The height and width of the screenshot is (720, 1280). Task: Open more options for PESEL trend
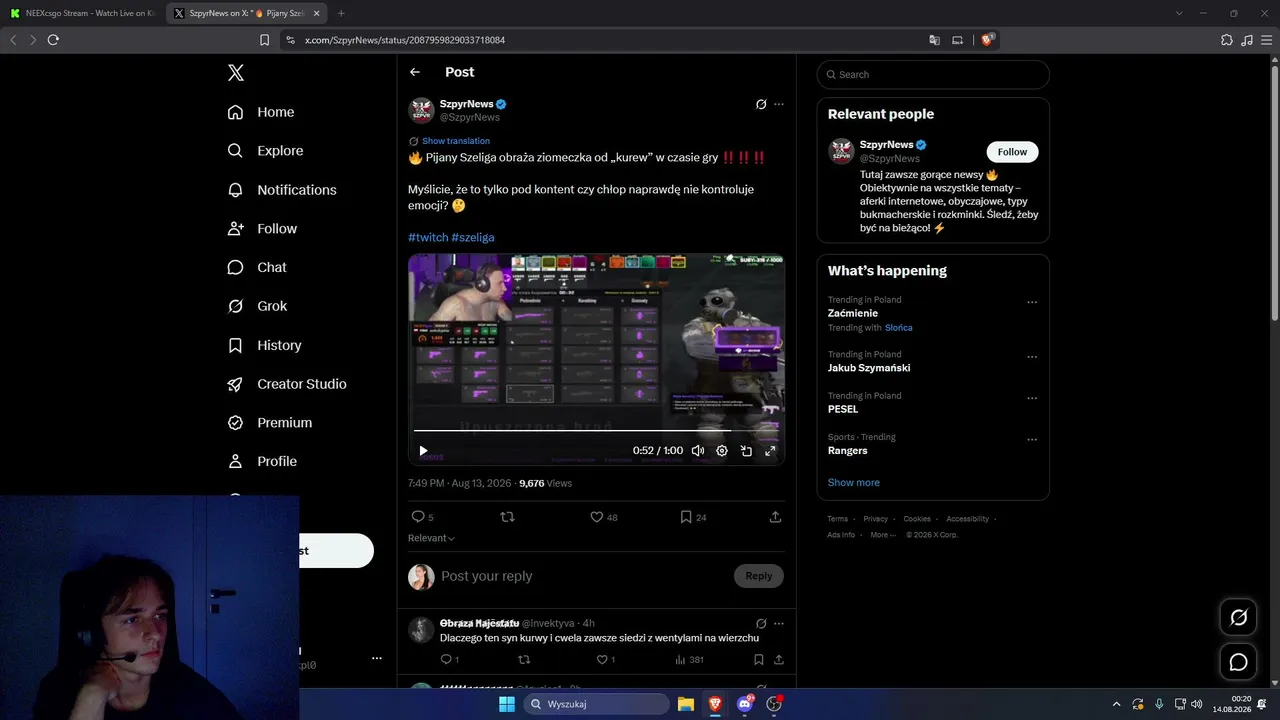coord(1032,398)
